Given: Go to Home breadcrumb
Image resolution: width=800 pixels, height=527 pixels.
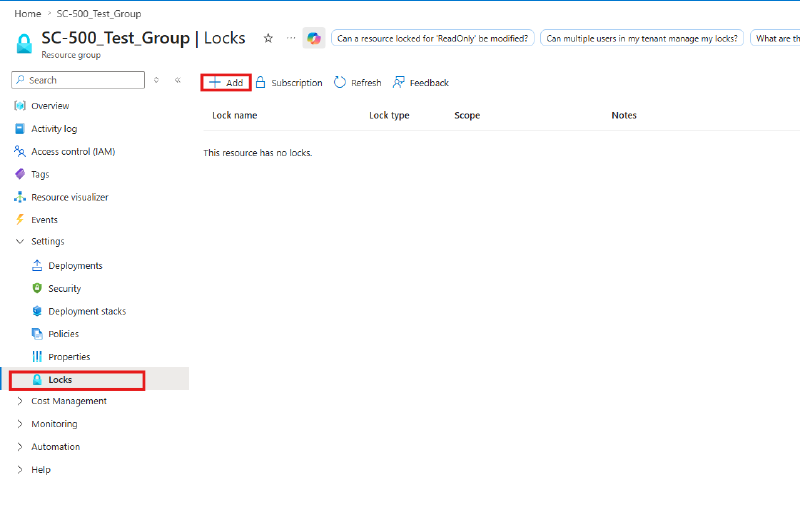Looking at the screenshot, I should tap(28, 14).
